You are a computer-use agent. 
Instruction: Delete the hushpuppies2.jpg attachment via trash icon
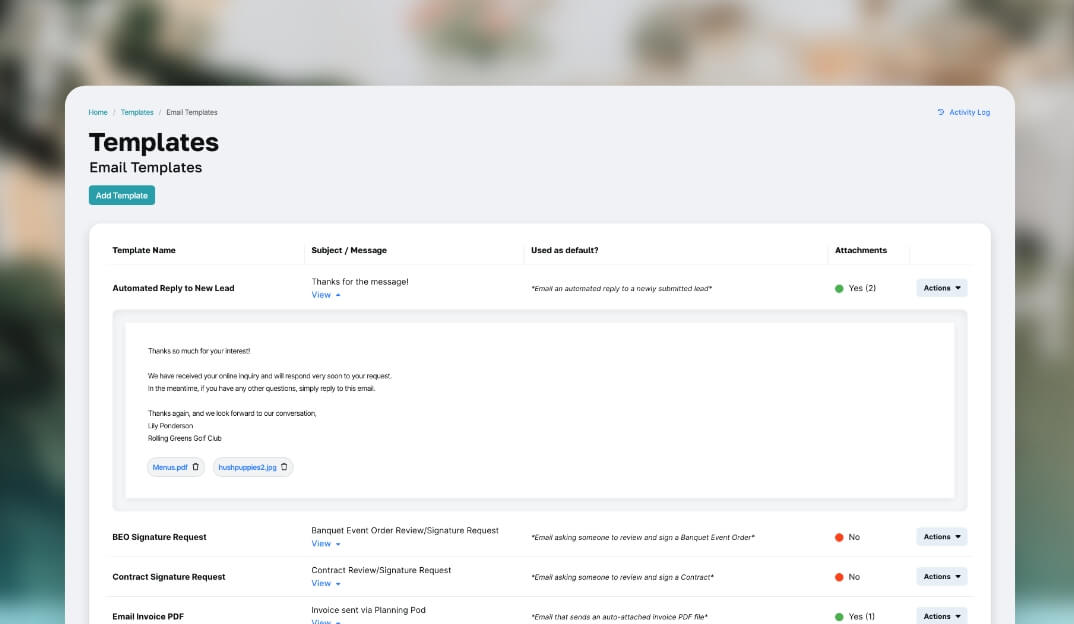coord(284,467)
